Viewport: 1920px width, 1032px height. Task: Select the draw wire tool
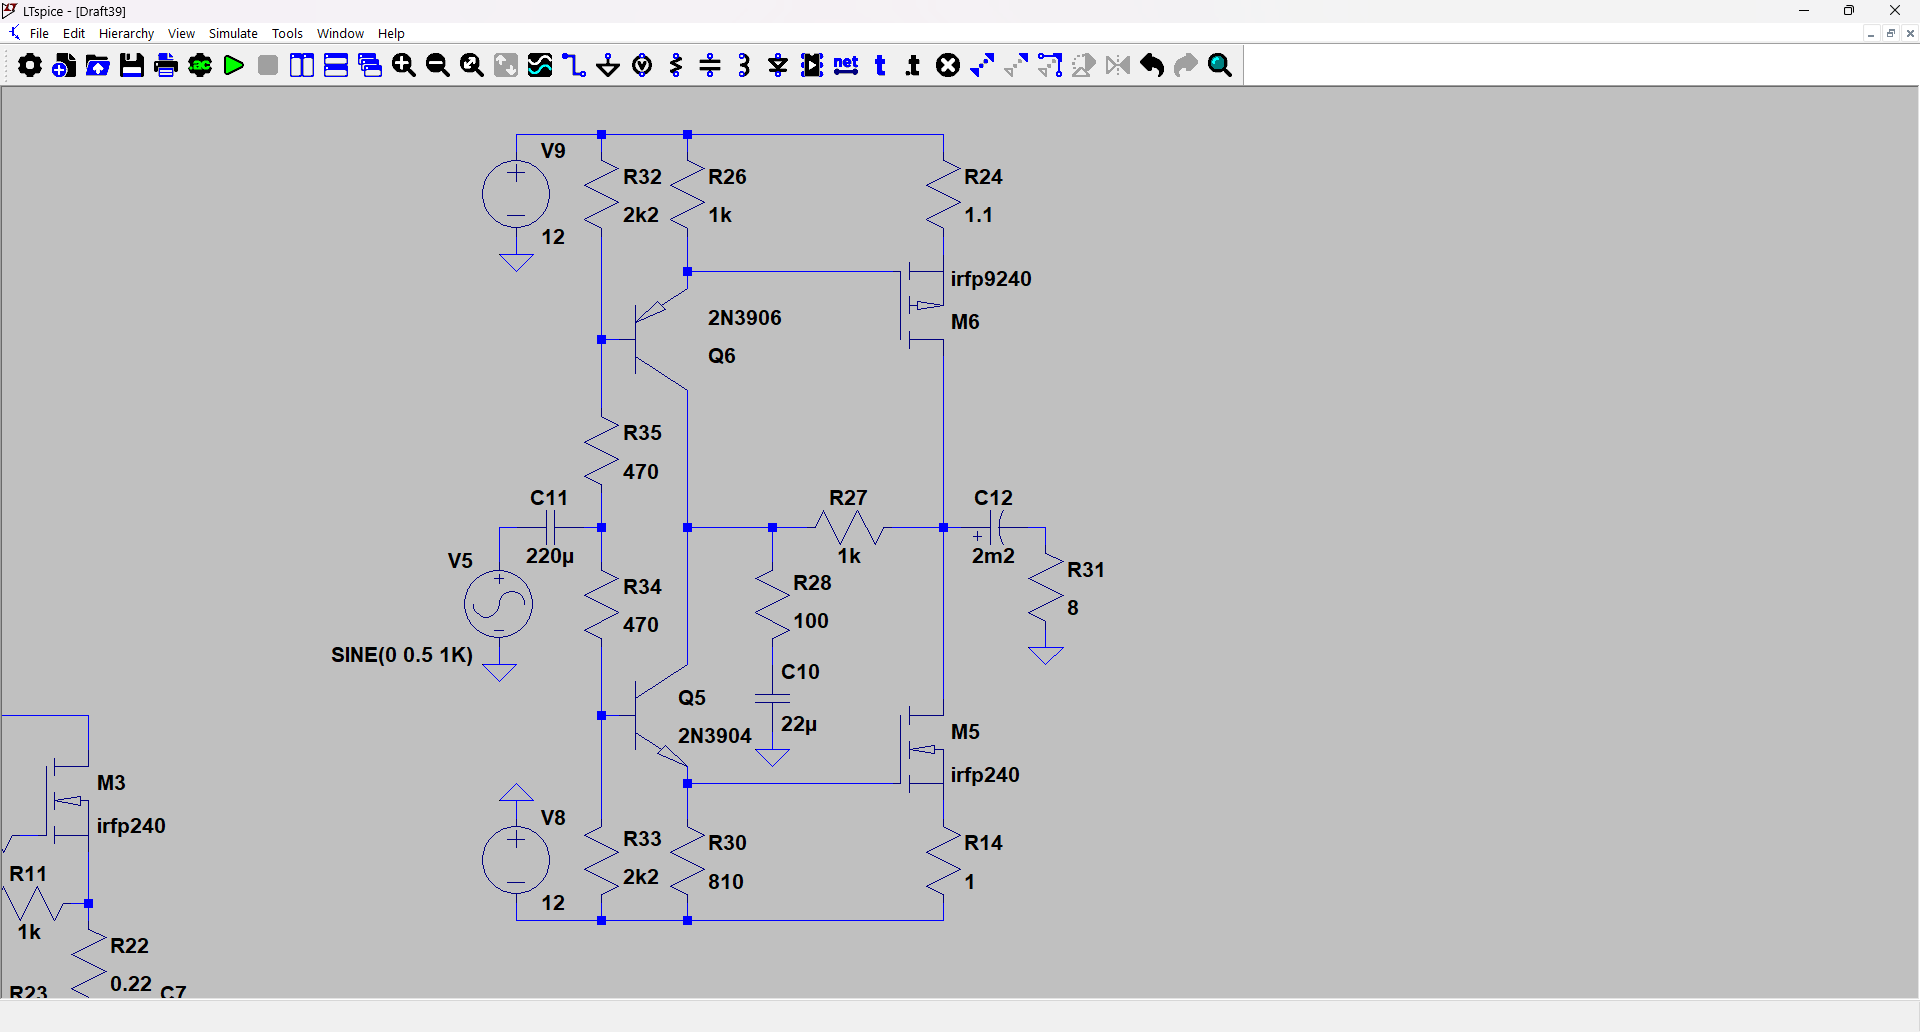pyautogui.click(x=574, y=66)
